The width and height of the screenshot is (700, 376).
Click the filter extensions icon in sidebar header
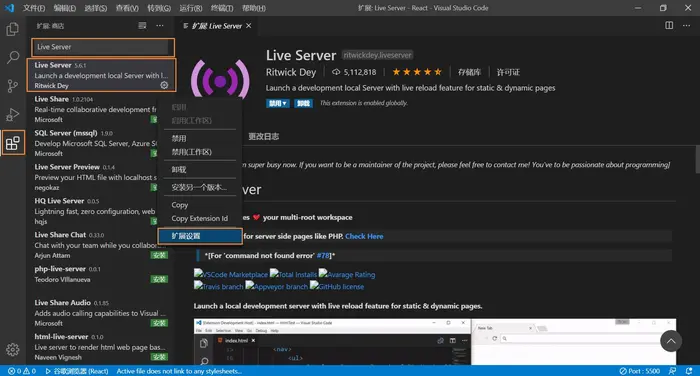click(x=142, y=25)
